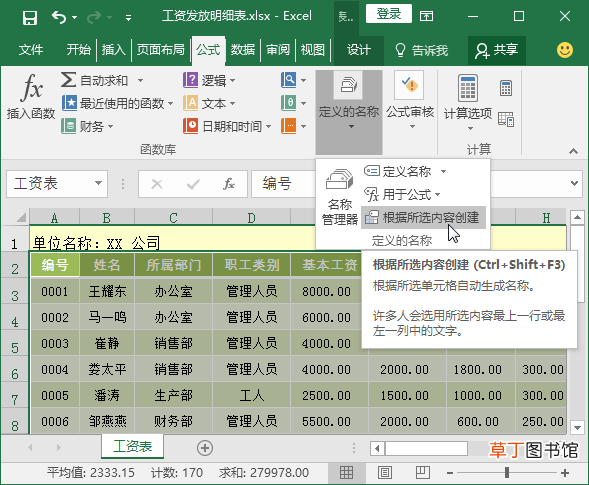Click the 共享 share button
Image resolution: width=589 pixels, height=485 pixels.
point(497,50)
